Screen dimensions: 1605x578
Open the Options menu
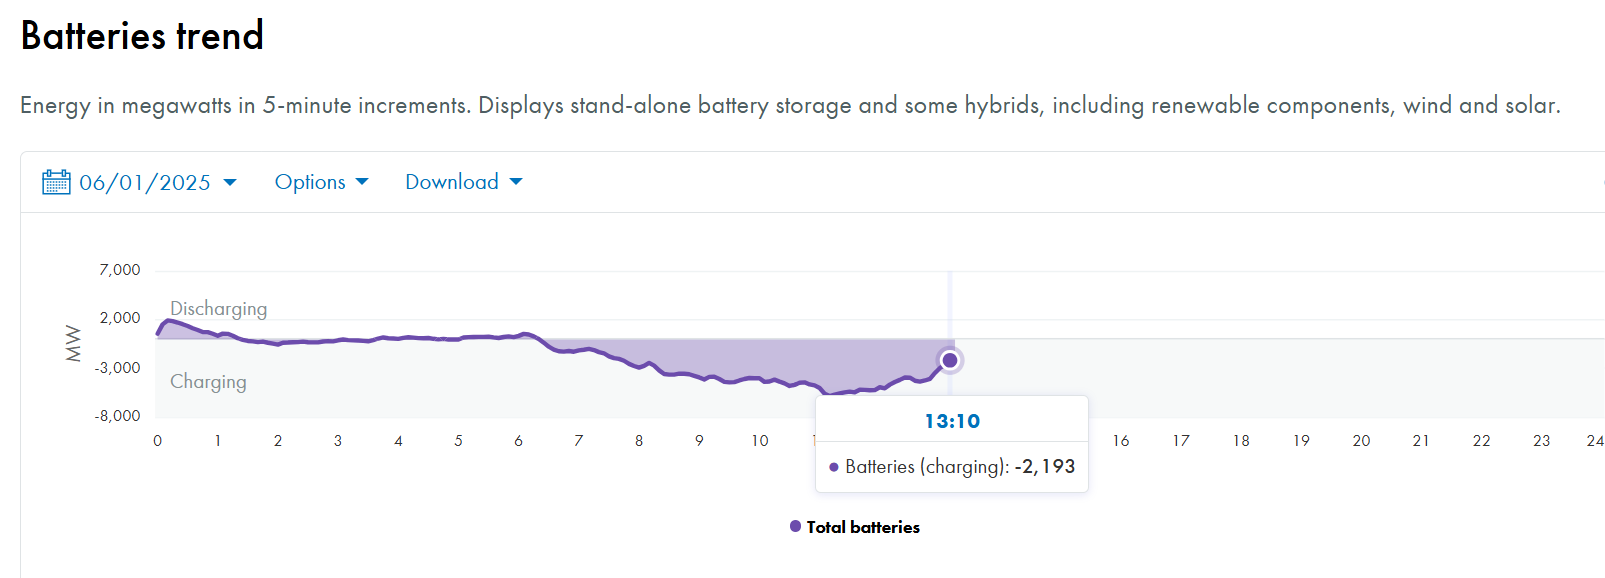point(310,182)
